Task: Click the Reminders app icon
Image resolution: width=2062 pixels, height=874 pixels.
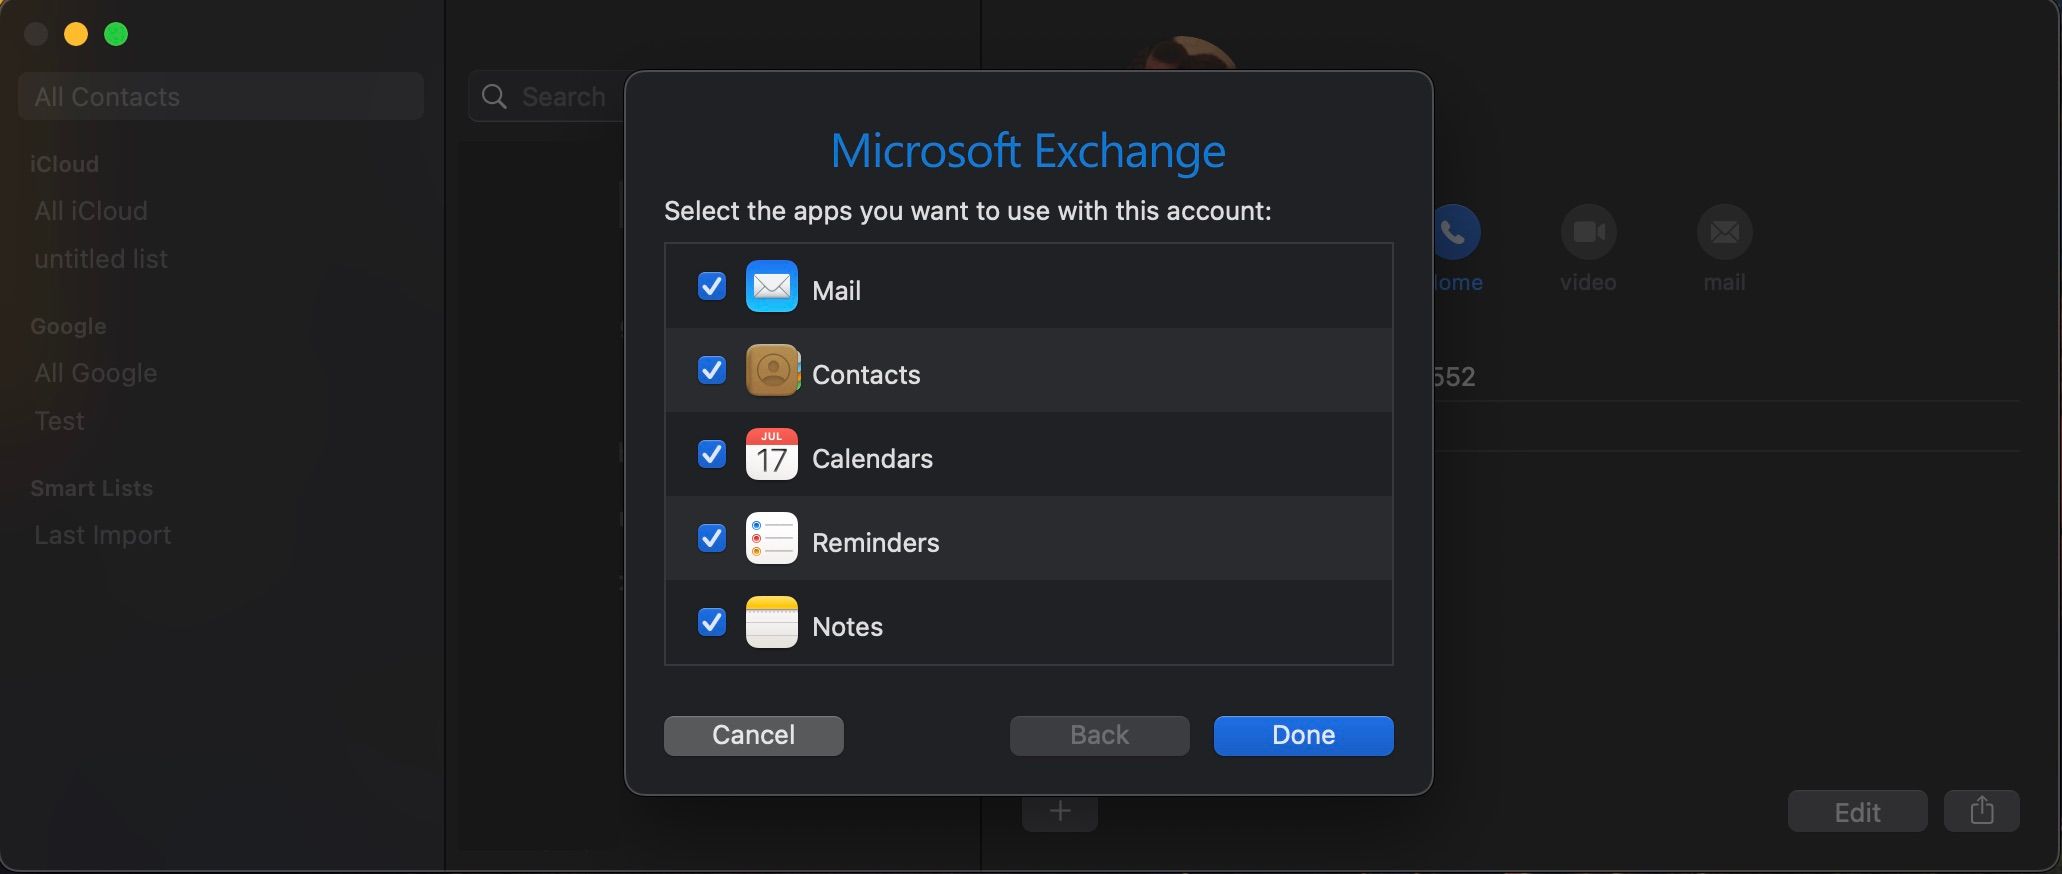Action: [x=771, y=538]
